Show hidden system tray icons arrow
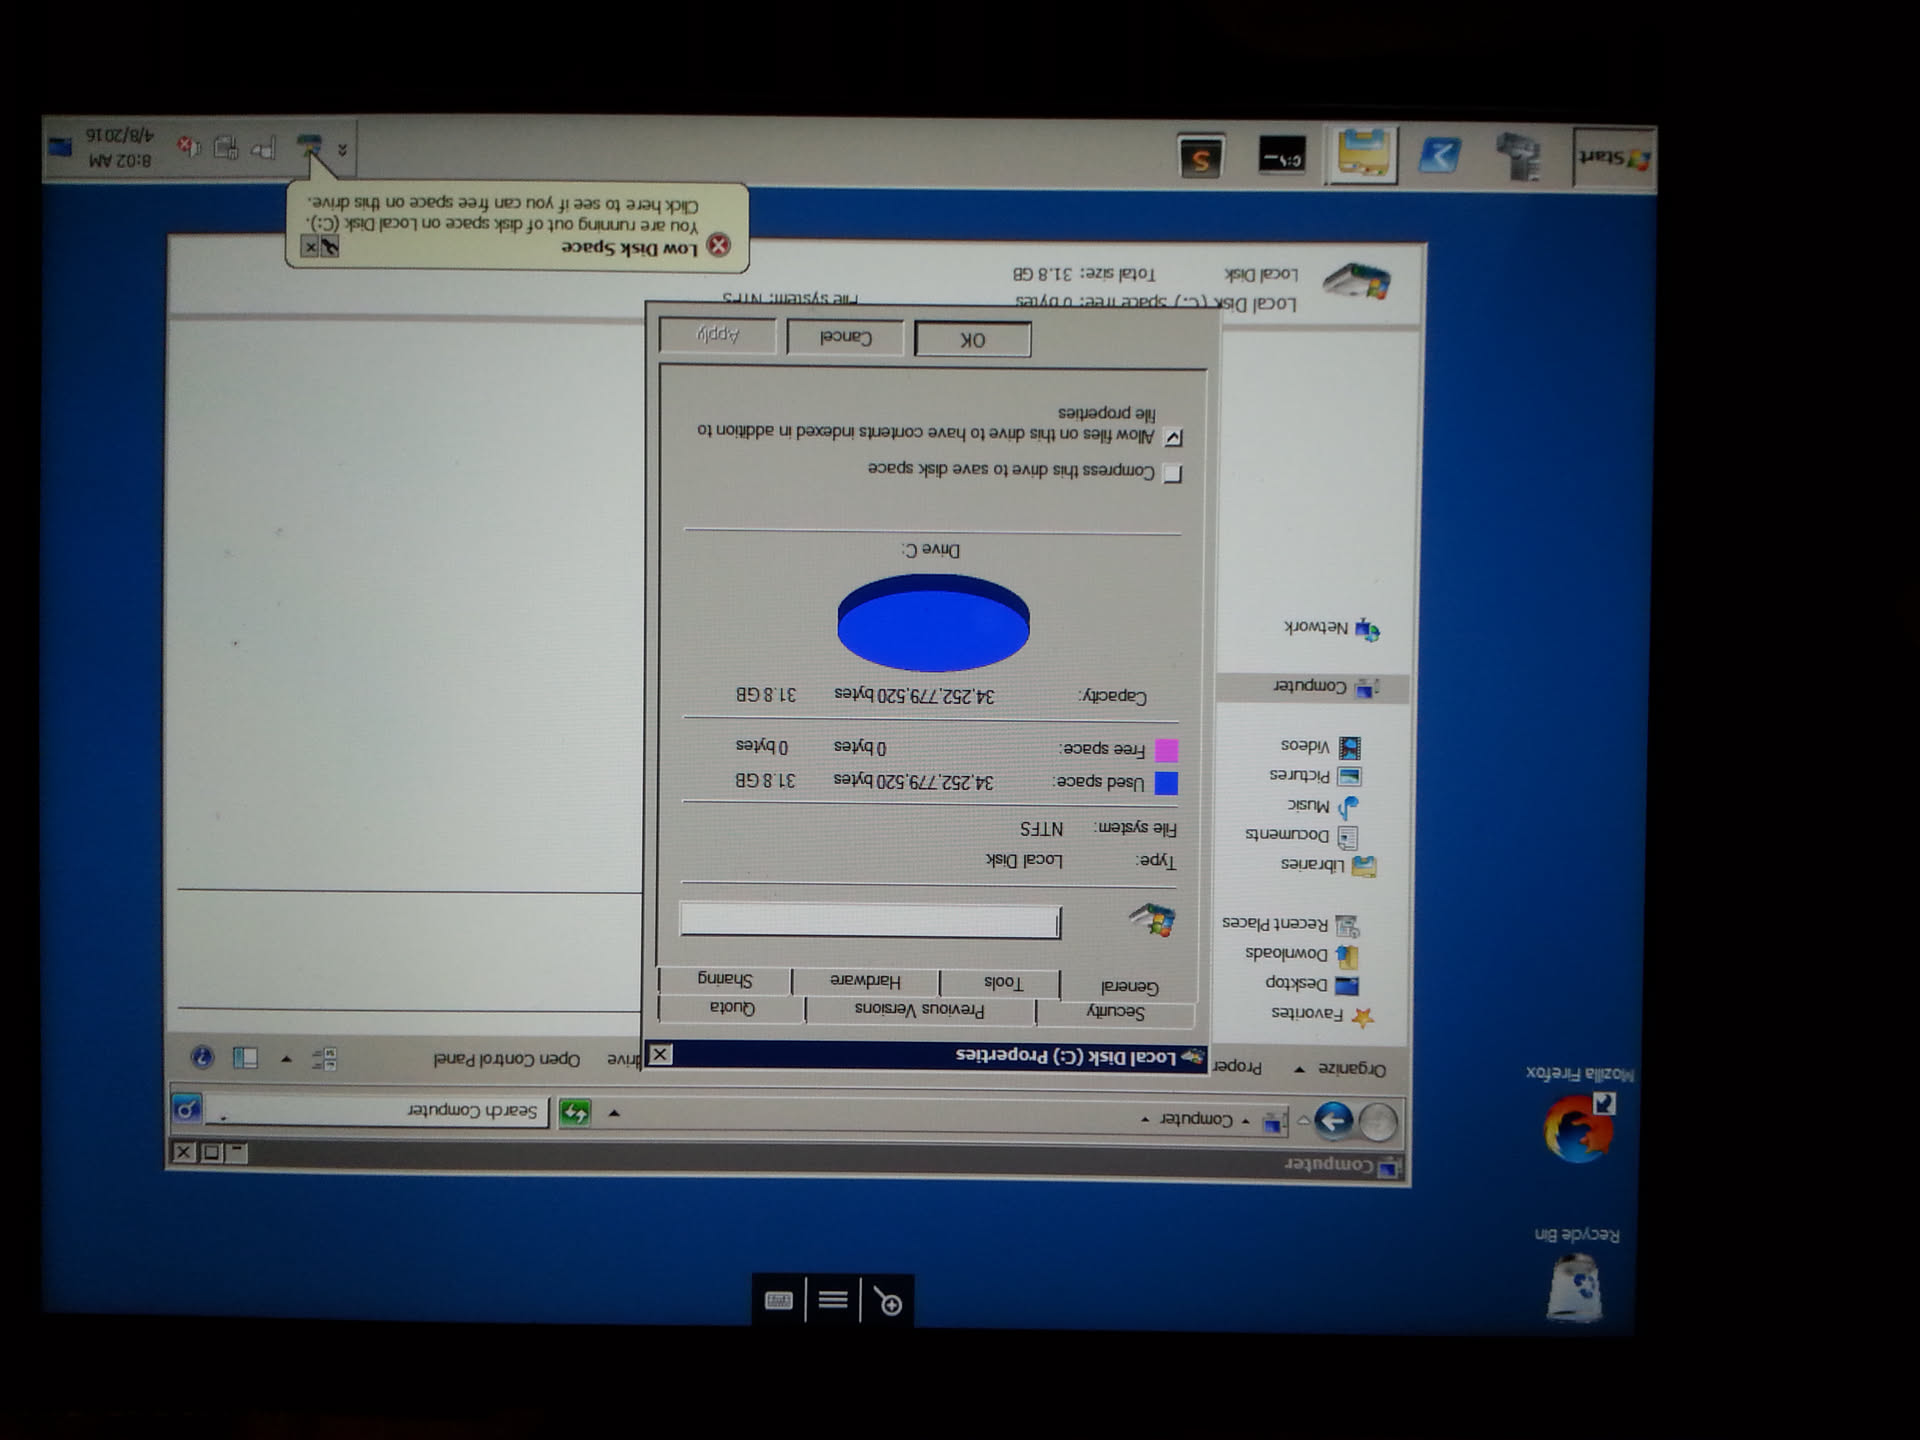 [342, 150]
